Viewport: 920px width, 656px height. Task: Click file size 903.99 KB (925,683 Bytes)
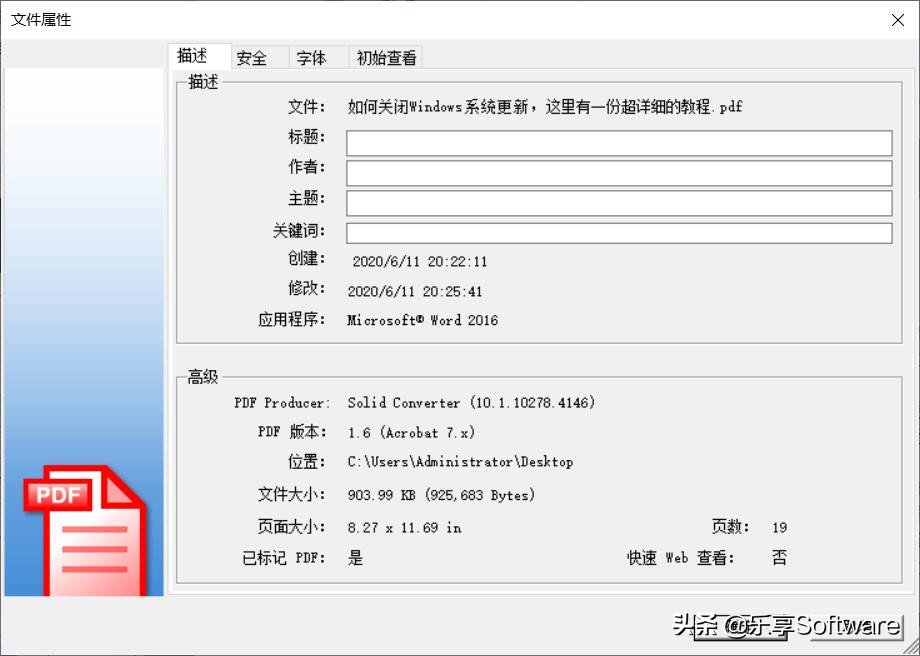441,495
